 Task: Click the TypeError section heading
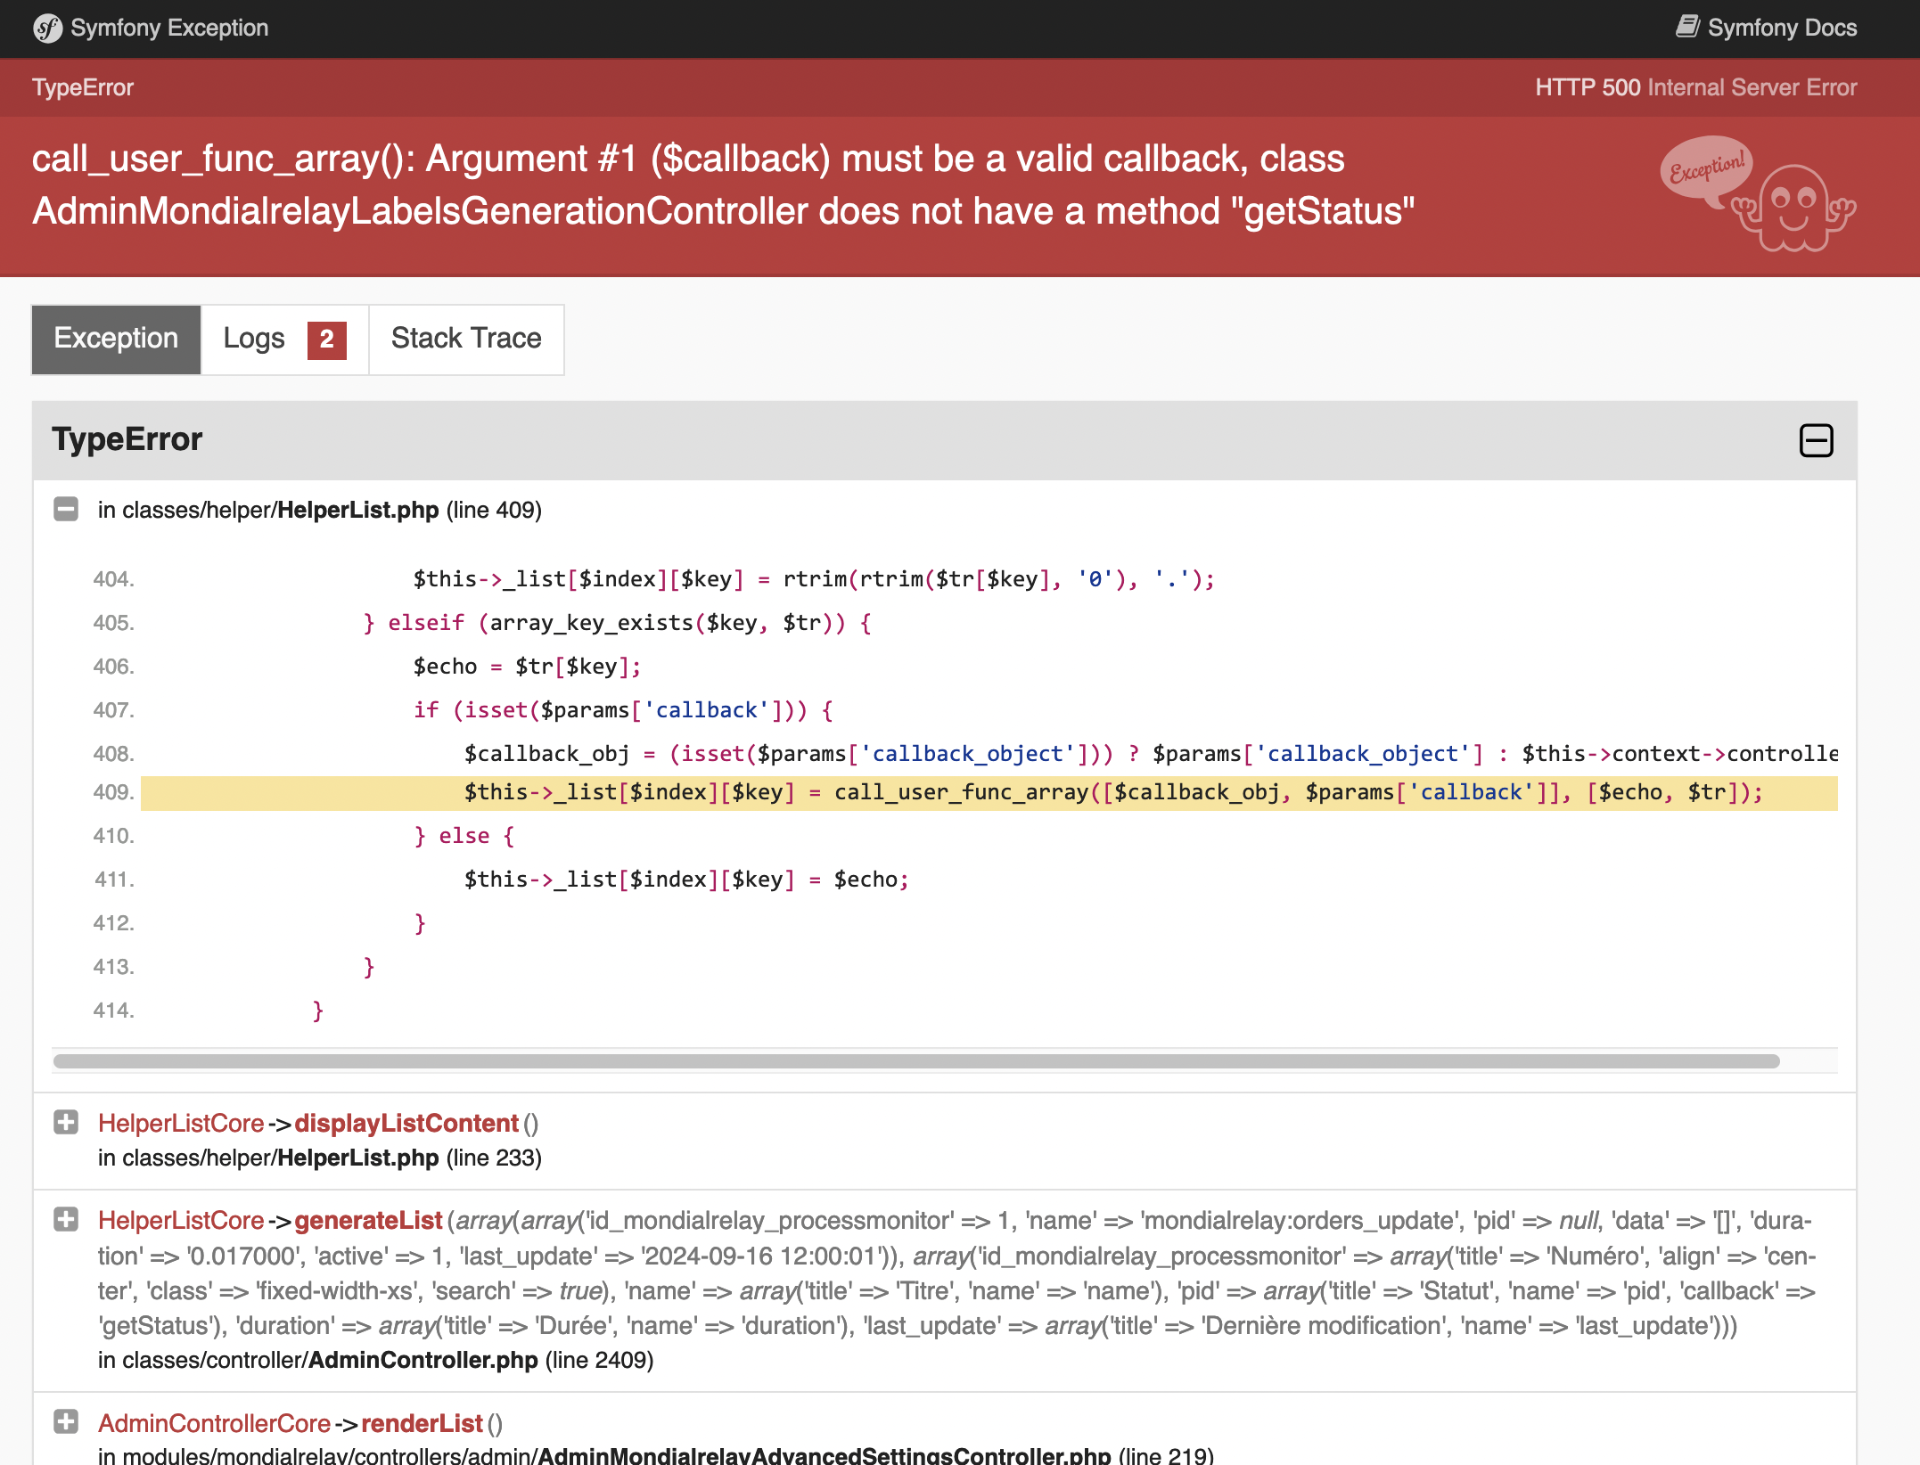tap(127, 440)
